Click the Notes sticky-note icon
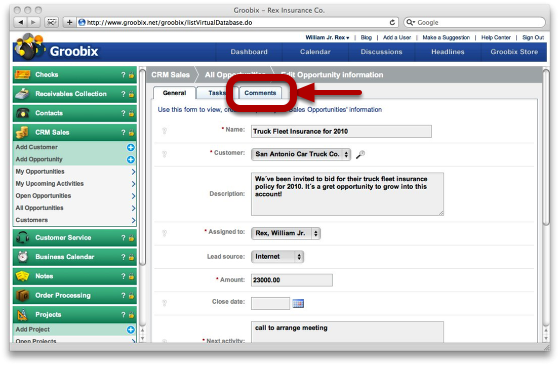560x366 pixels. [22, 276]
